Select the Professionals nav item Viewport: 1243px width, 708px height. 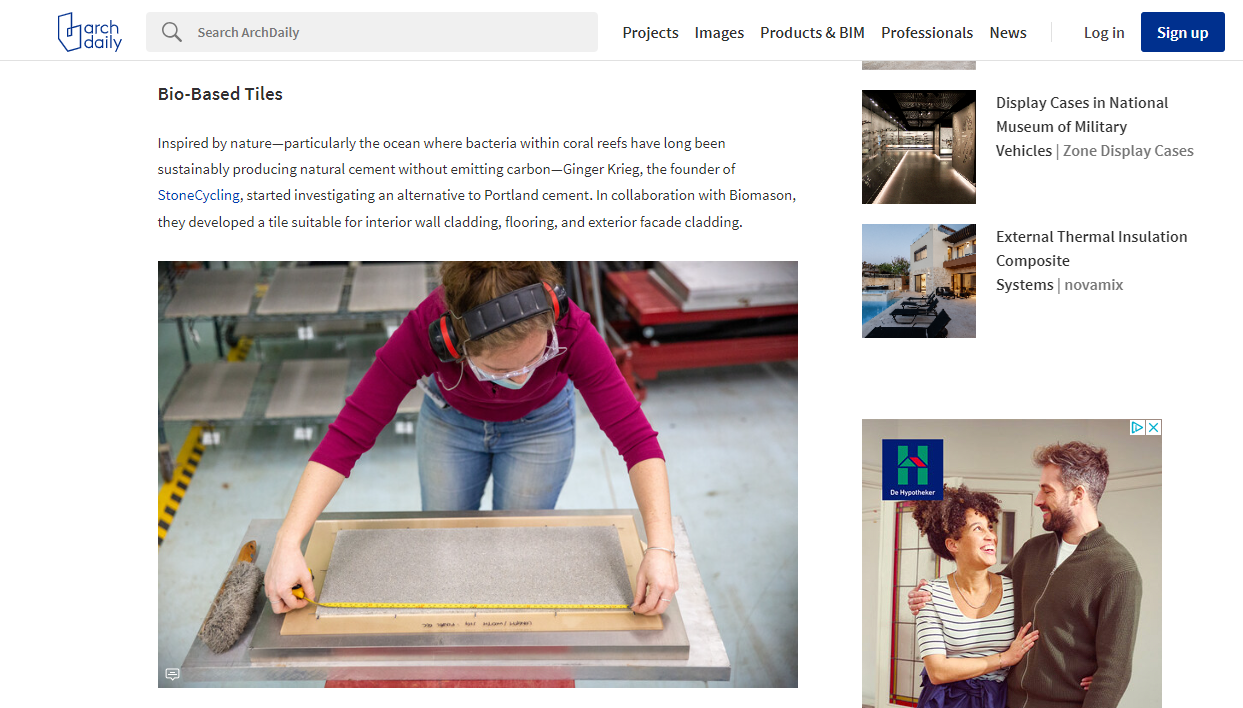926,32
